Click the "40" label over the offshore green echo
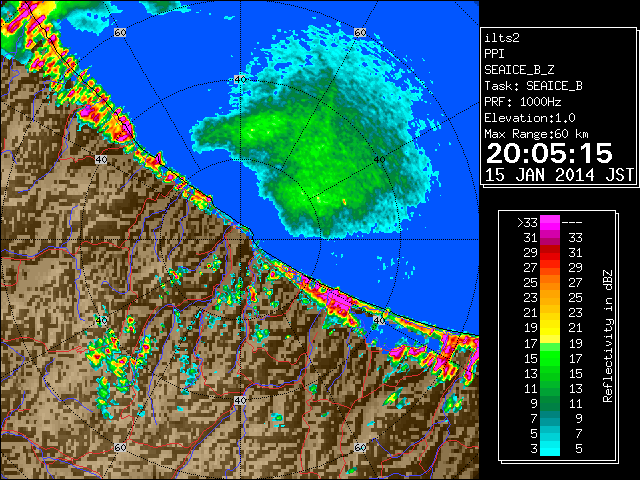 [380, 160]
